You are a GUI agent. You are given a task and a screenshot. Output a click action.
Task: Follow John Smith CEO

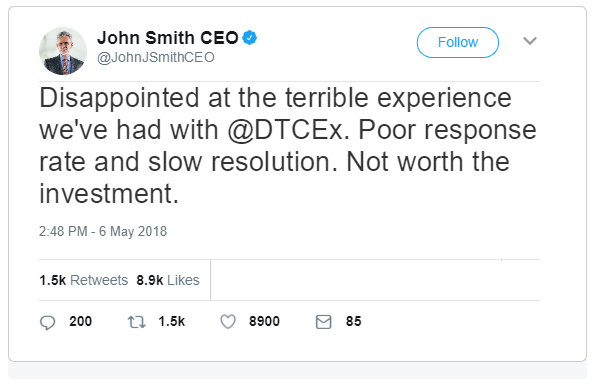click(458, 42)
